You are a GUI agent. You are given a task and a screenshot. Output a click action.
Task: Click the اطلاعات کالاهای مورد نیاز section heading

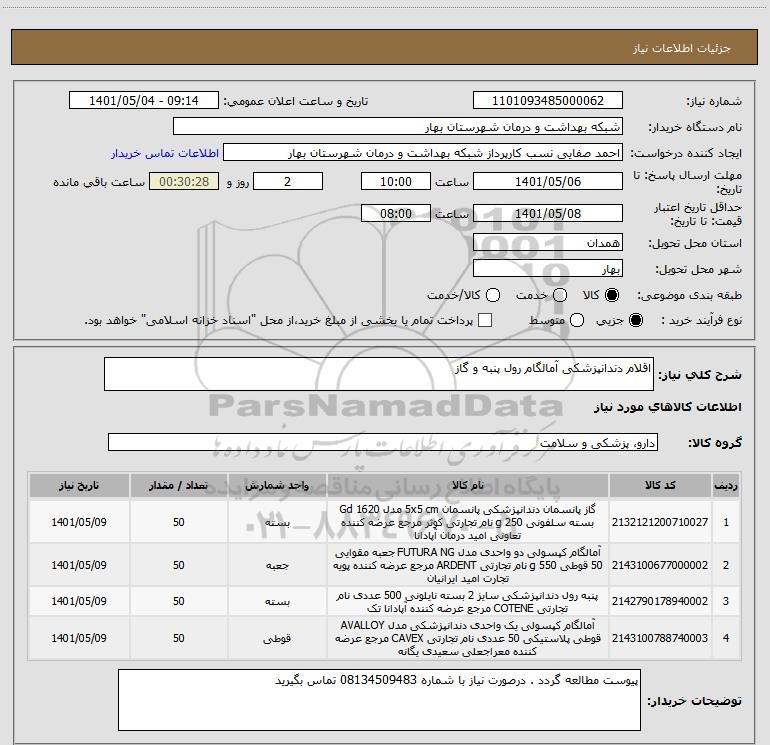pos(667,407)
